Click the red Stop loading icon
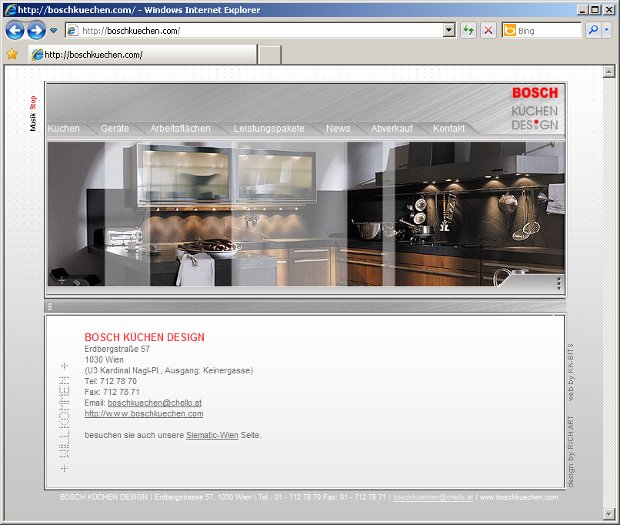This screenshot has width=620, height=525. 488,30
